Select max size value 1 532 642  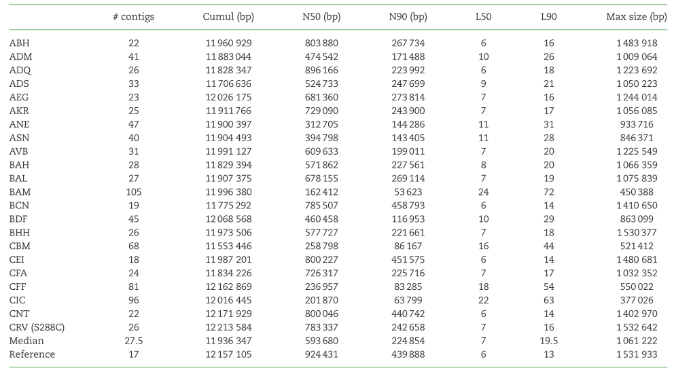point(637,327)
